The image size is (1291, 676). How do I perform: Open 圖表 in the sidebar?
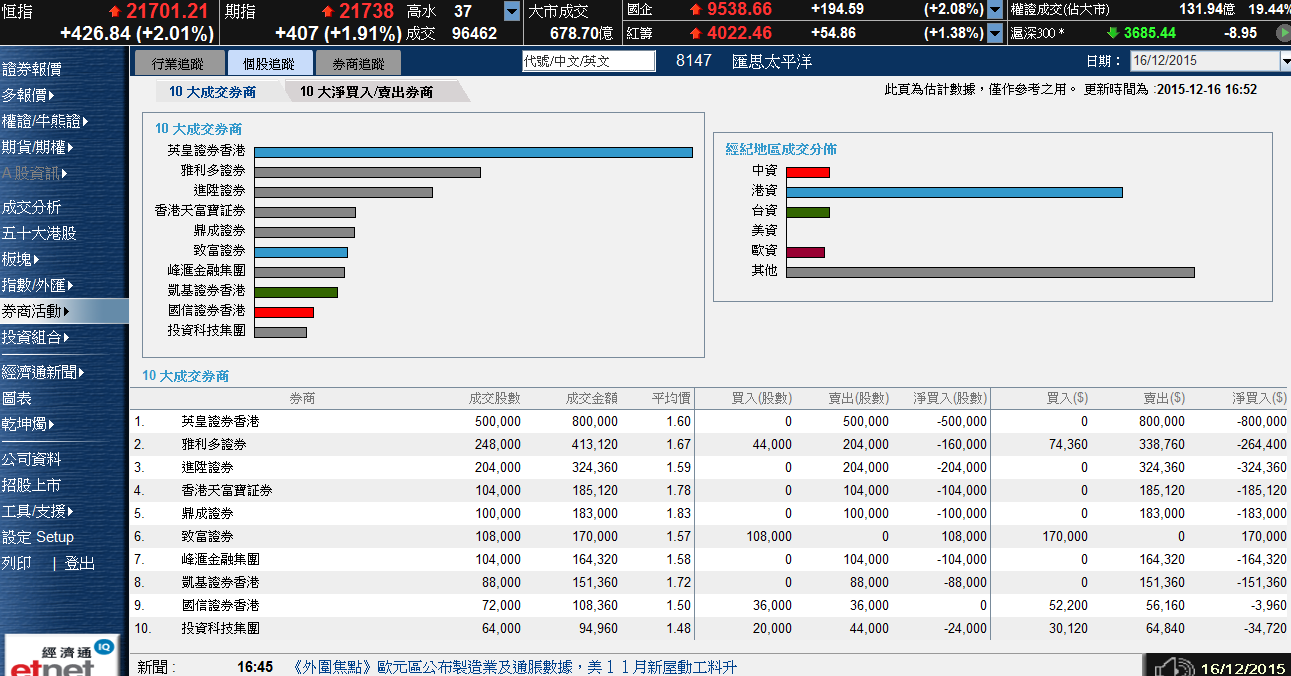[x=17, y=398]
